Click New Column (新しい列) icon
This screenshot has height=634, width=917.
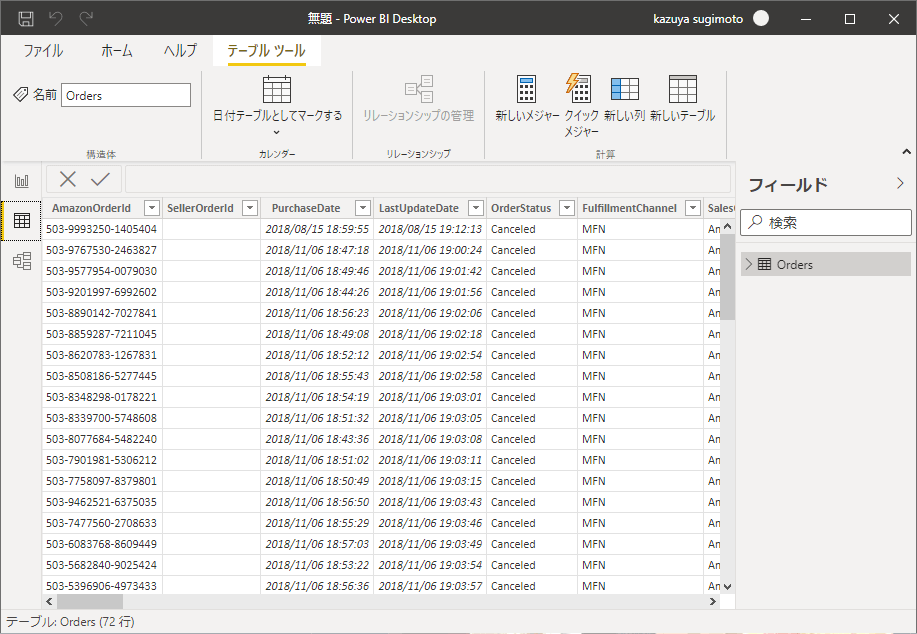click(624, 90)
